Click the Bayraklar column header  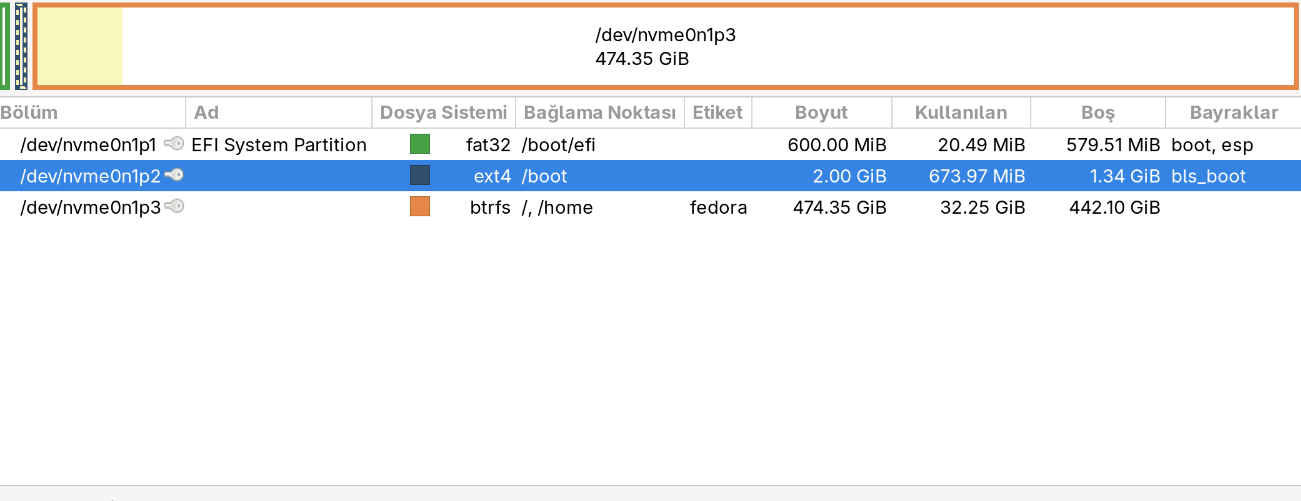point(1233,113)
